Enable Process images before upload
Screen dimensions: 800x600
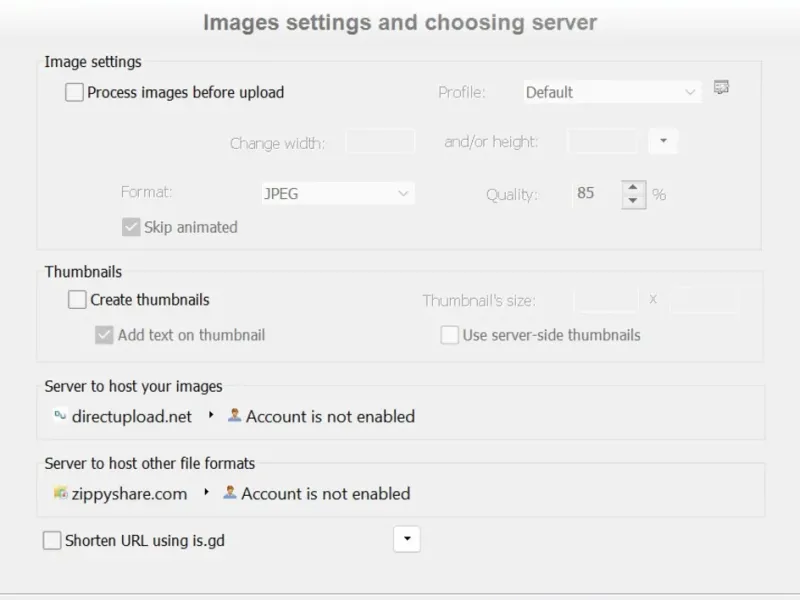[x=75, y=93]
